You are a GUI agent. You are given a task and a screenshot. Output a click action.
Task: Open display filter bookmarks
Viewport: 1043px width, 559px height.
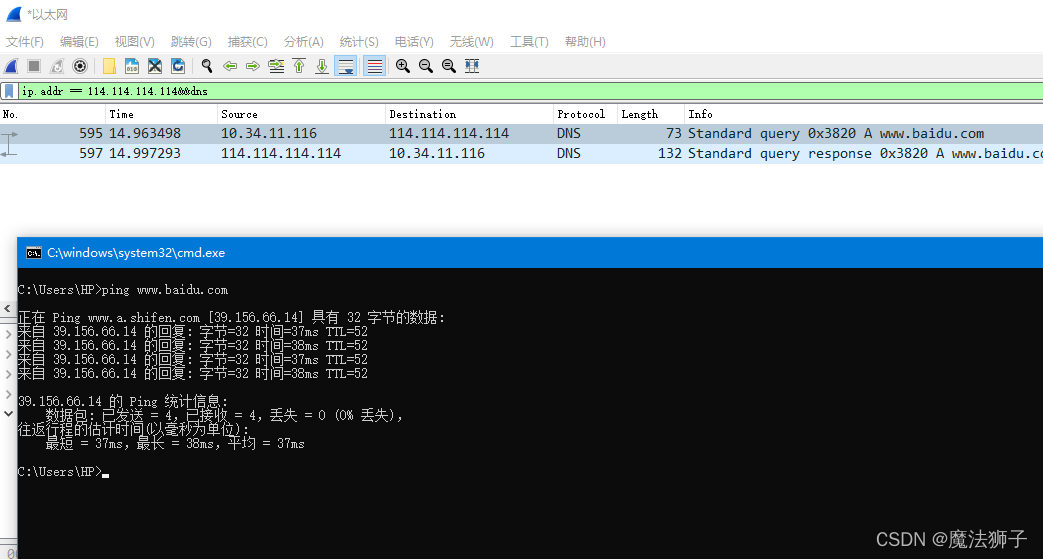(9, 91)
